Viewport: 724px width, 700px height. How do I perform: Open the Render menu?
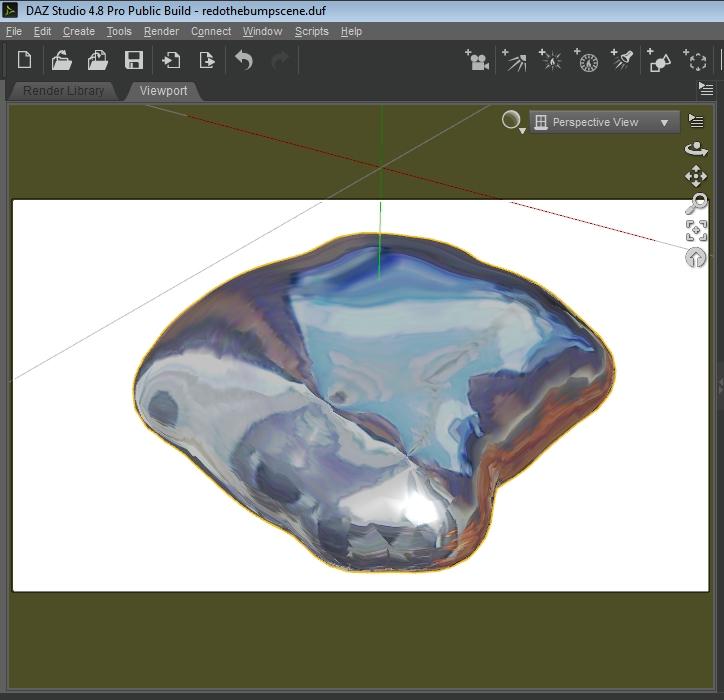[x=161, y=31]
